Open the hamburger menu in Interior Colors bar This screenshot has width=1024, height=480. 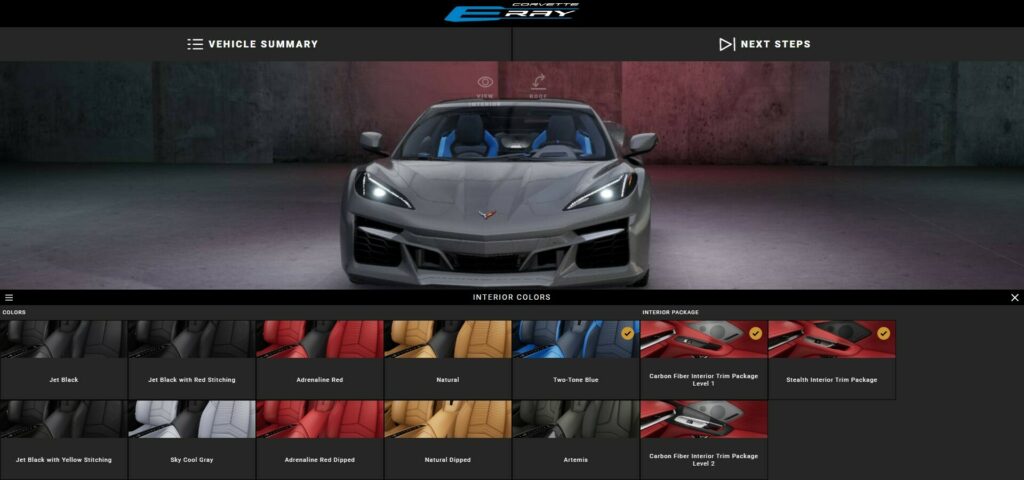[x=9, y=297]
